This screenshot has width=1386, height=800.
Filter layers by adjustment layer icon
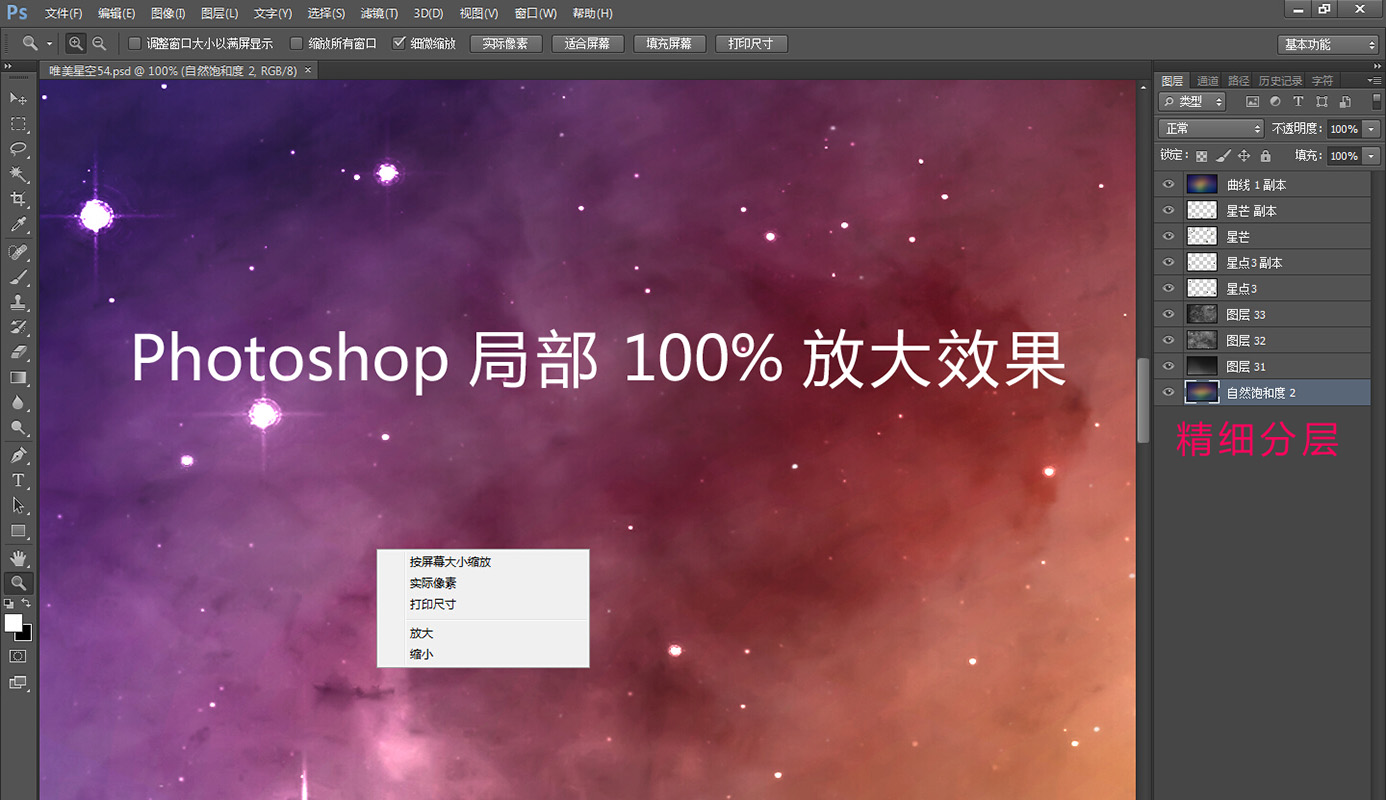point(1275,102)
